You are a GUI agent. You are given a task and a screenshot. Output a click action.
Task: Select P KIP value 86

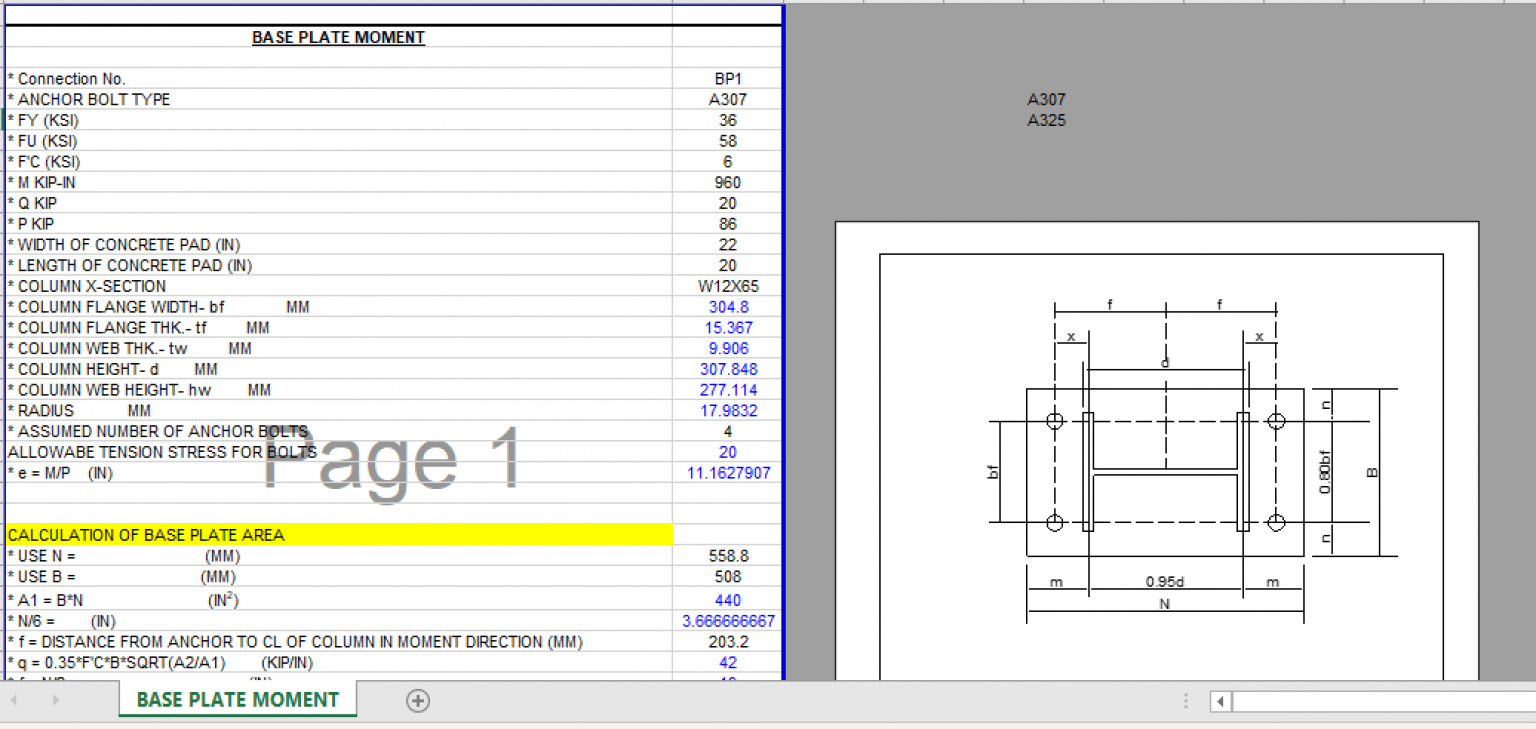728,224
